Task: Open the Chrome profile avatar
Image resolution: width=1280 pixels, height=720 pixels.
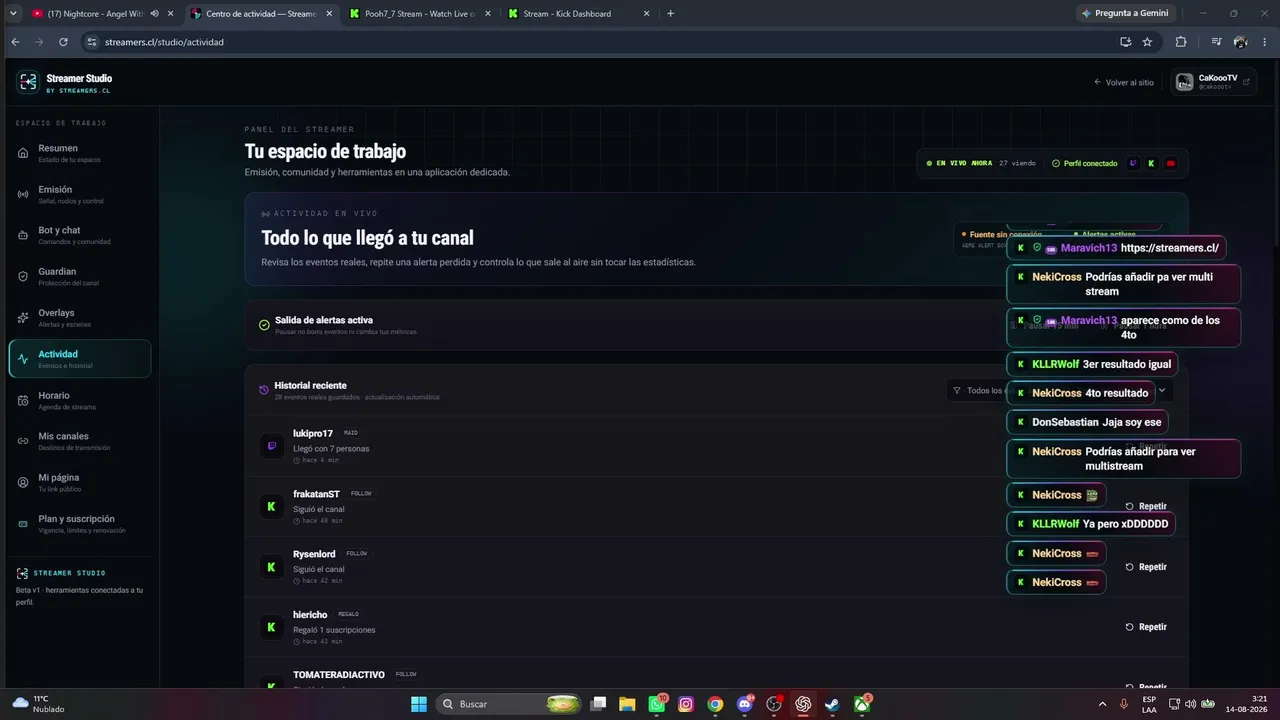Action: [x=1241, y=42]
